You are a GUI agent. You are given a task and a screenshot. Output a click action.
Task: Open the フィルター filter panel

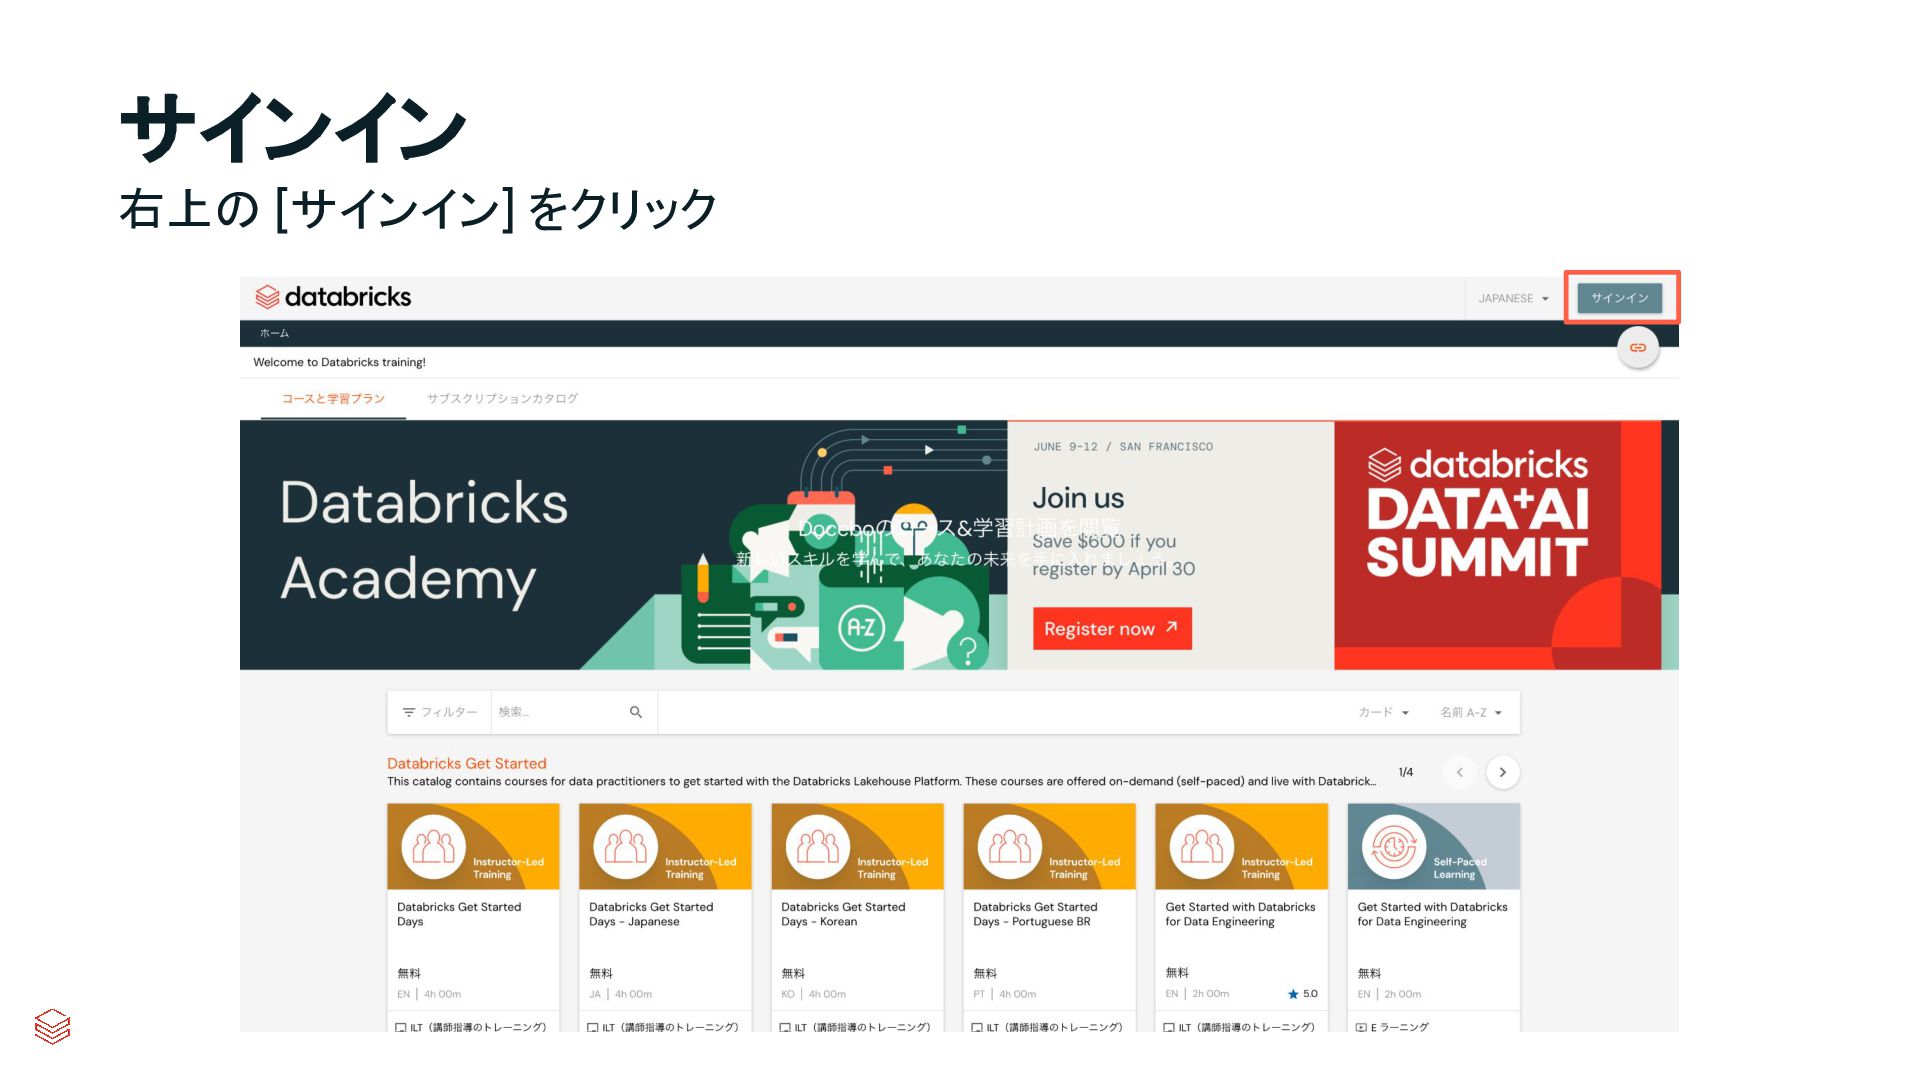click(440, 712)
